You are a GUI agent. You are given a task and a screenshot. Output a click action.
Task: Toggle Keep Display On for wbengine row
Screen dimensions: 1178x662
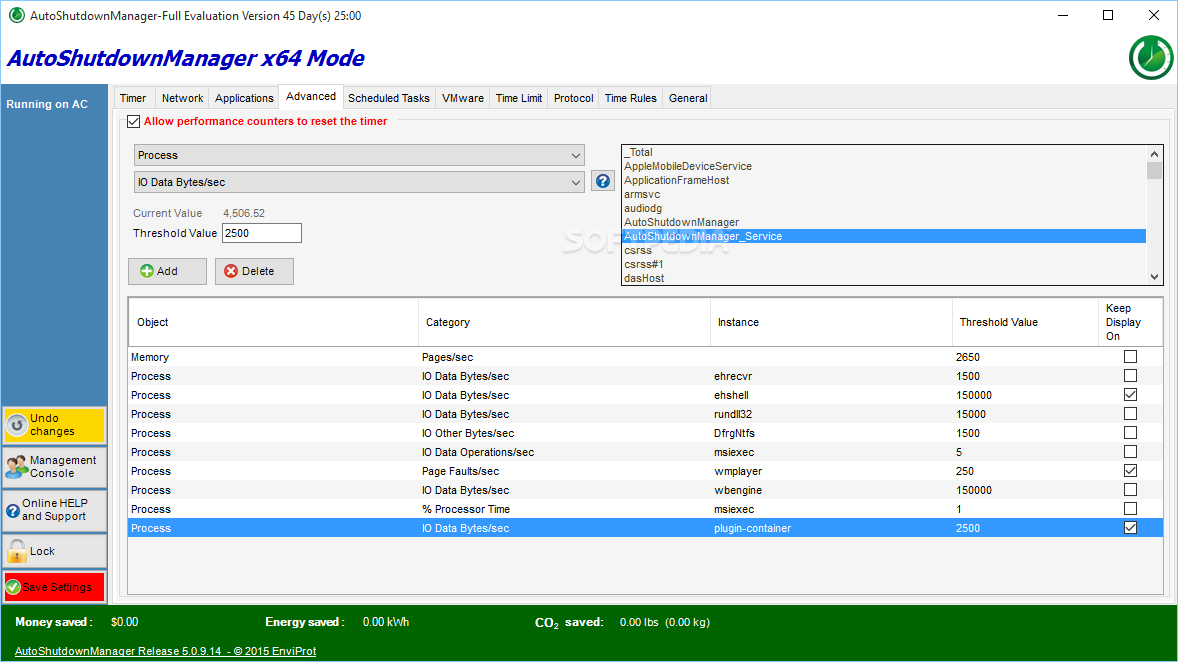pos(1130,490)
